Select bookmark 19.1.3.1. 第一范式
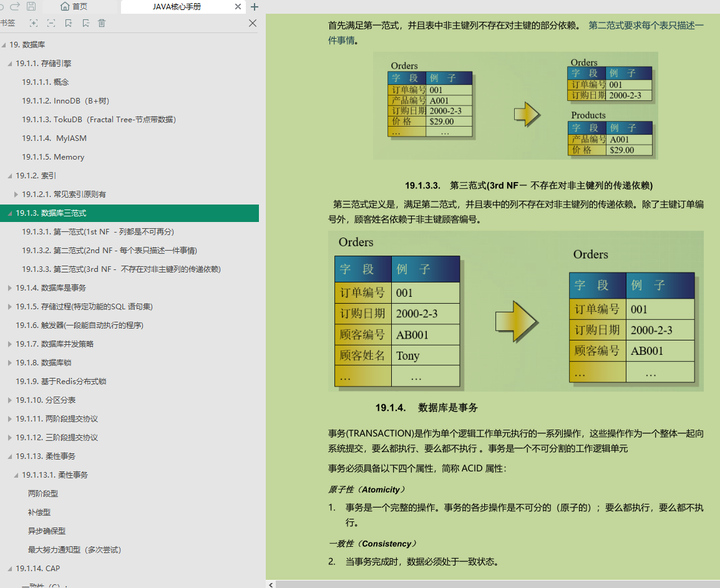The height and width of the screenshot is (588, 720). [98, 232]
